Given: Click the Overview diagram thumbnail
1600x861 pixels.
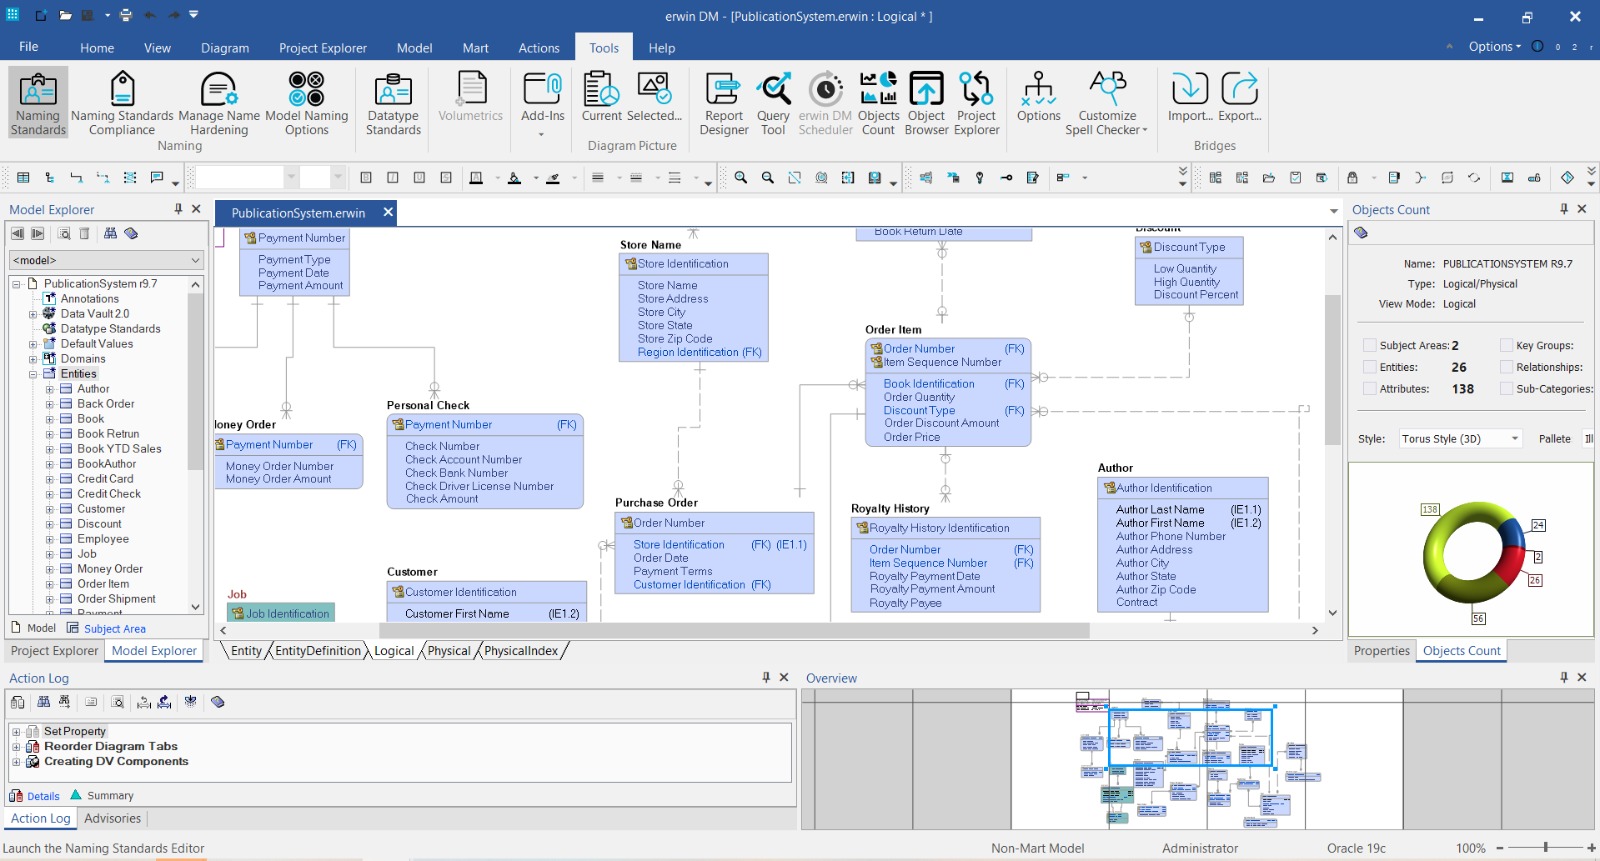Looking at the screenshot, I should pos(1200,760).
